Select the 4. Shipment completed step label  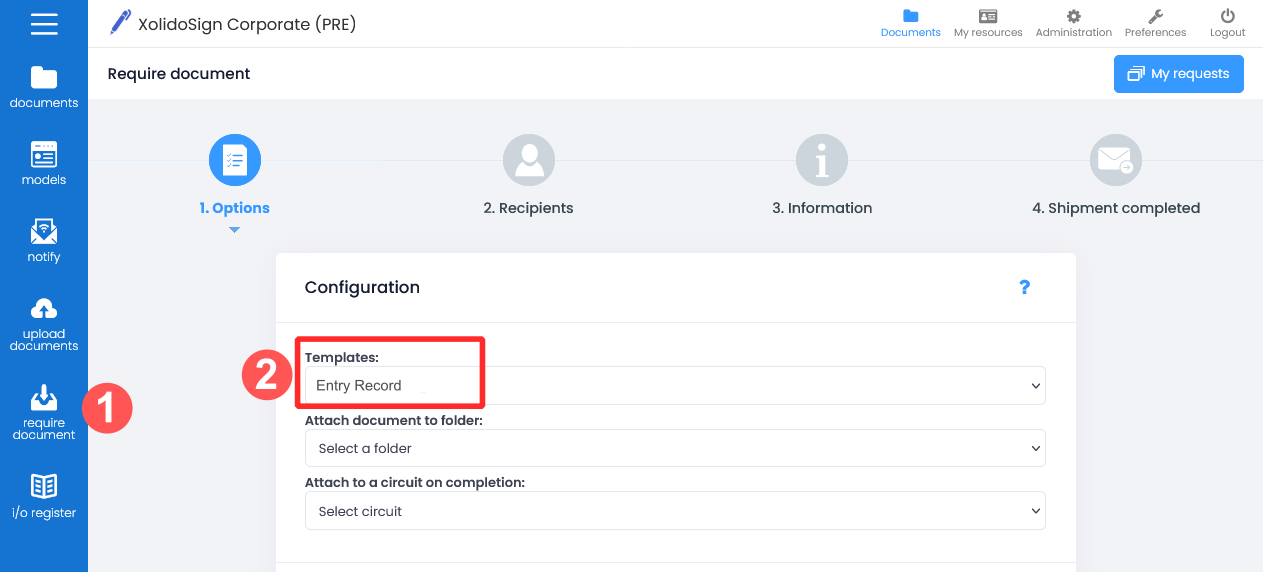point(1116,208)
